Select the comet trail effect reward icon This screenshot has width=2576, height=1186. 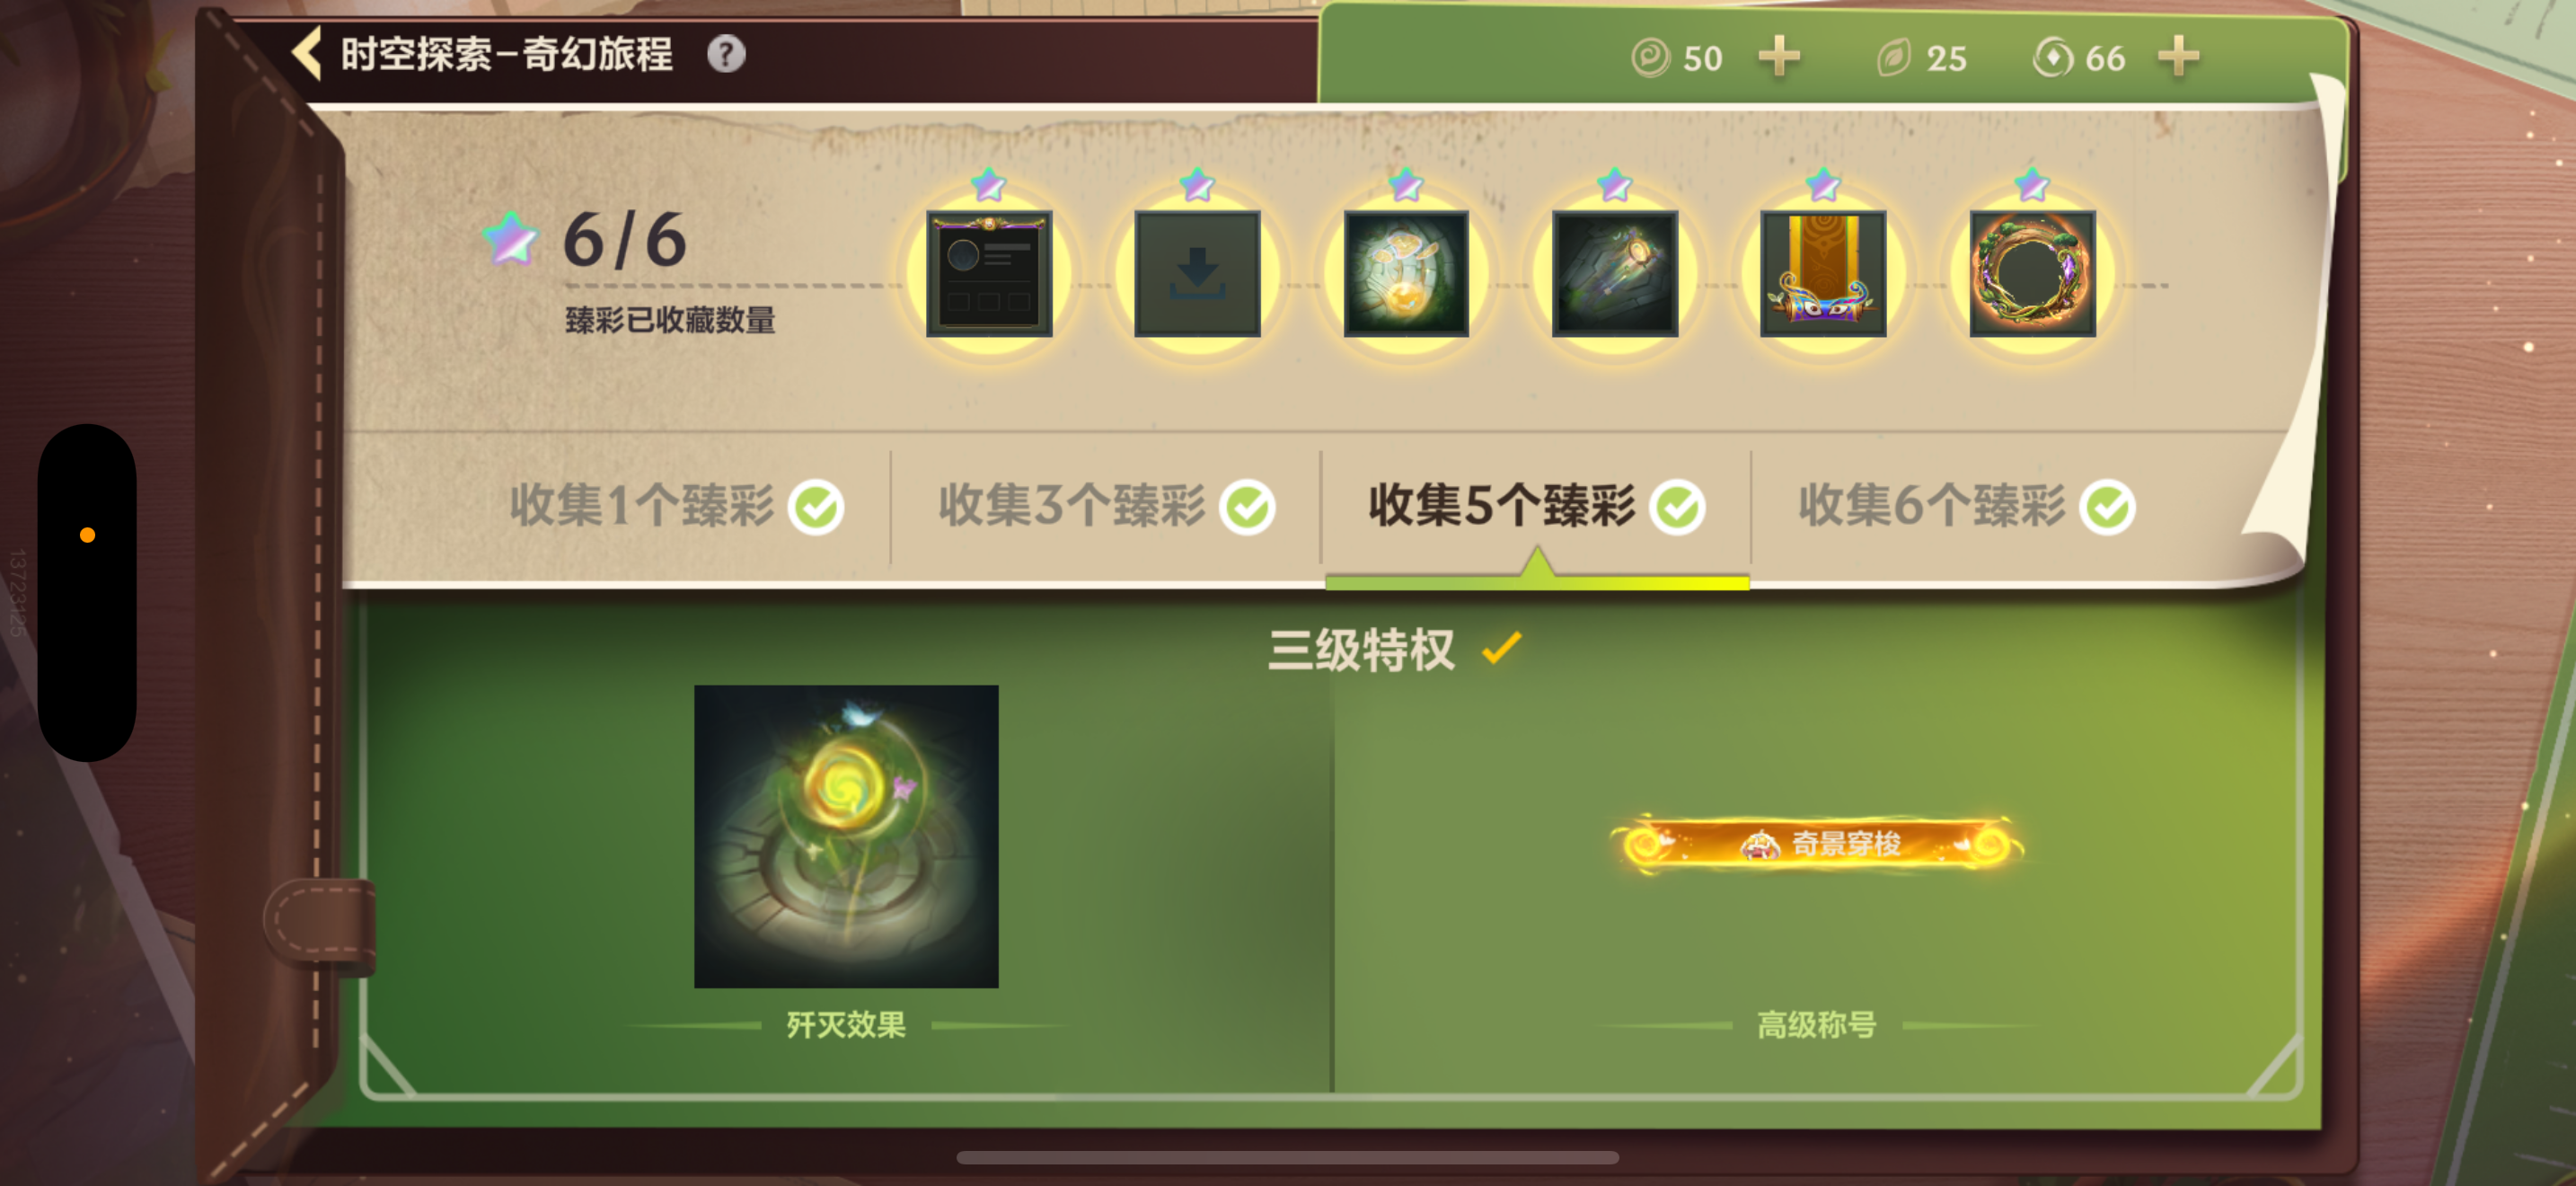pos(1614,273)
